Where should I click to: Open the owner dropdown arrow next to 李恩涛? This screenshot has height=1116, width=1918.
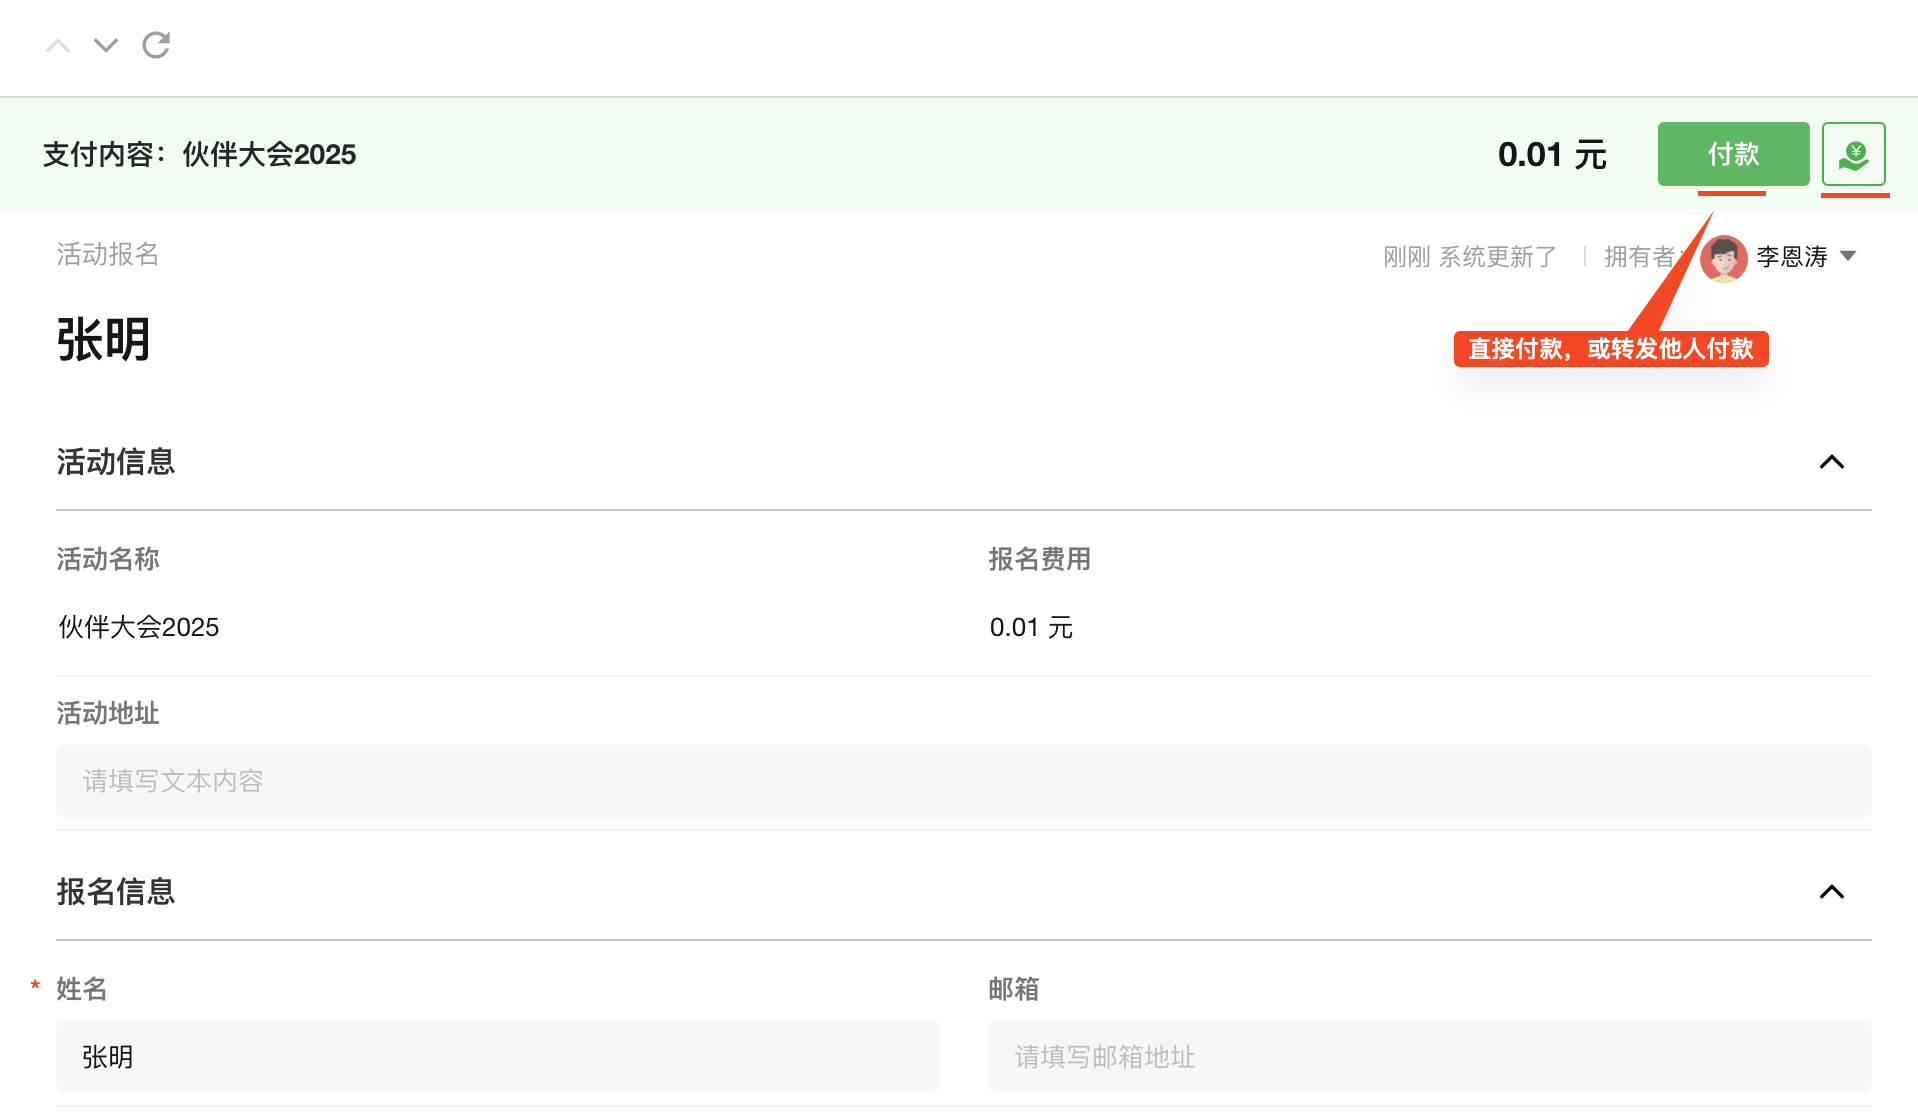1848,257
